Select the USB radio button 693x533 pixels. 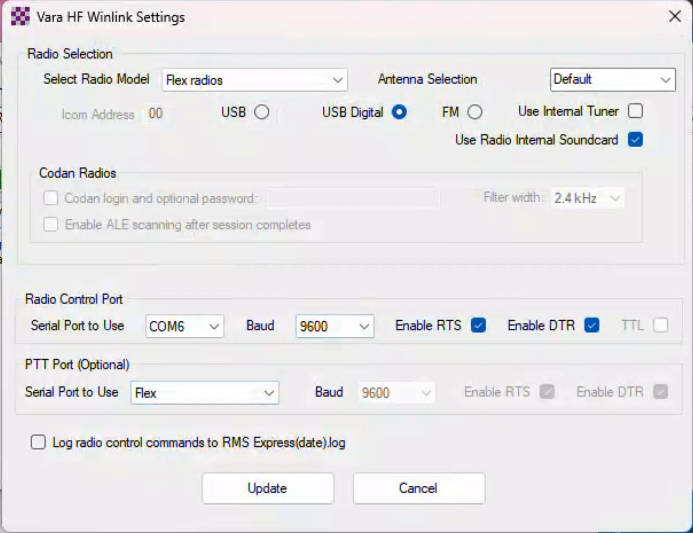262,112
